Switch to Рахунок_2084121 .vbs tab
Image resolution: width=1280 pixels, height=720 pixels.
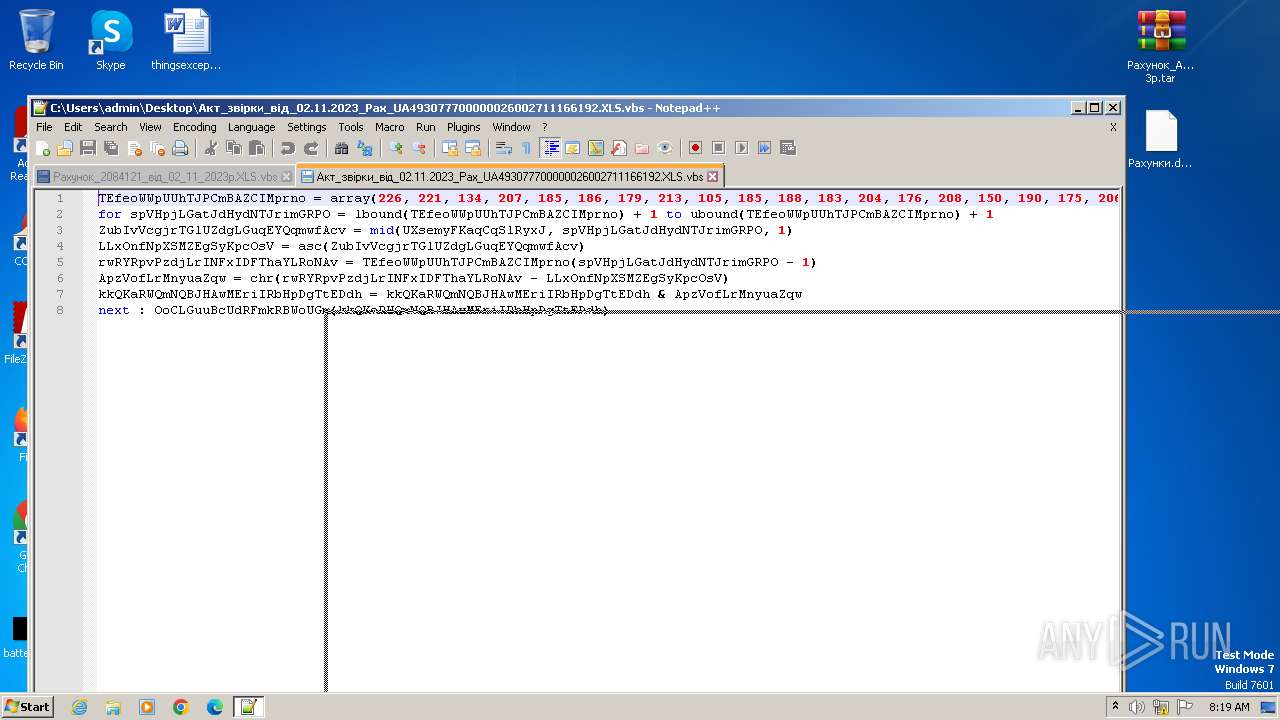click(164, 176)
